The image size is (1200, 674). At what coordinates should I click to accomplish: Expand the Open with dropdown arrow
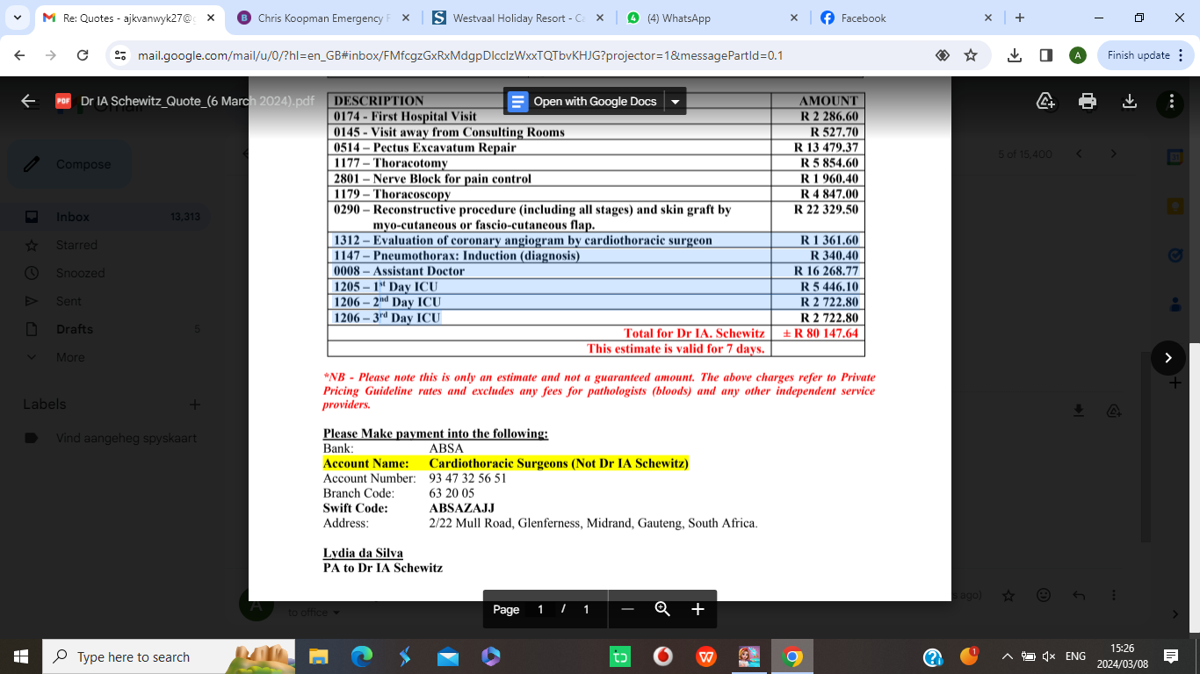675,101
